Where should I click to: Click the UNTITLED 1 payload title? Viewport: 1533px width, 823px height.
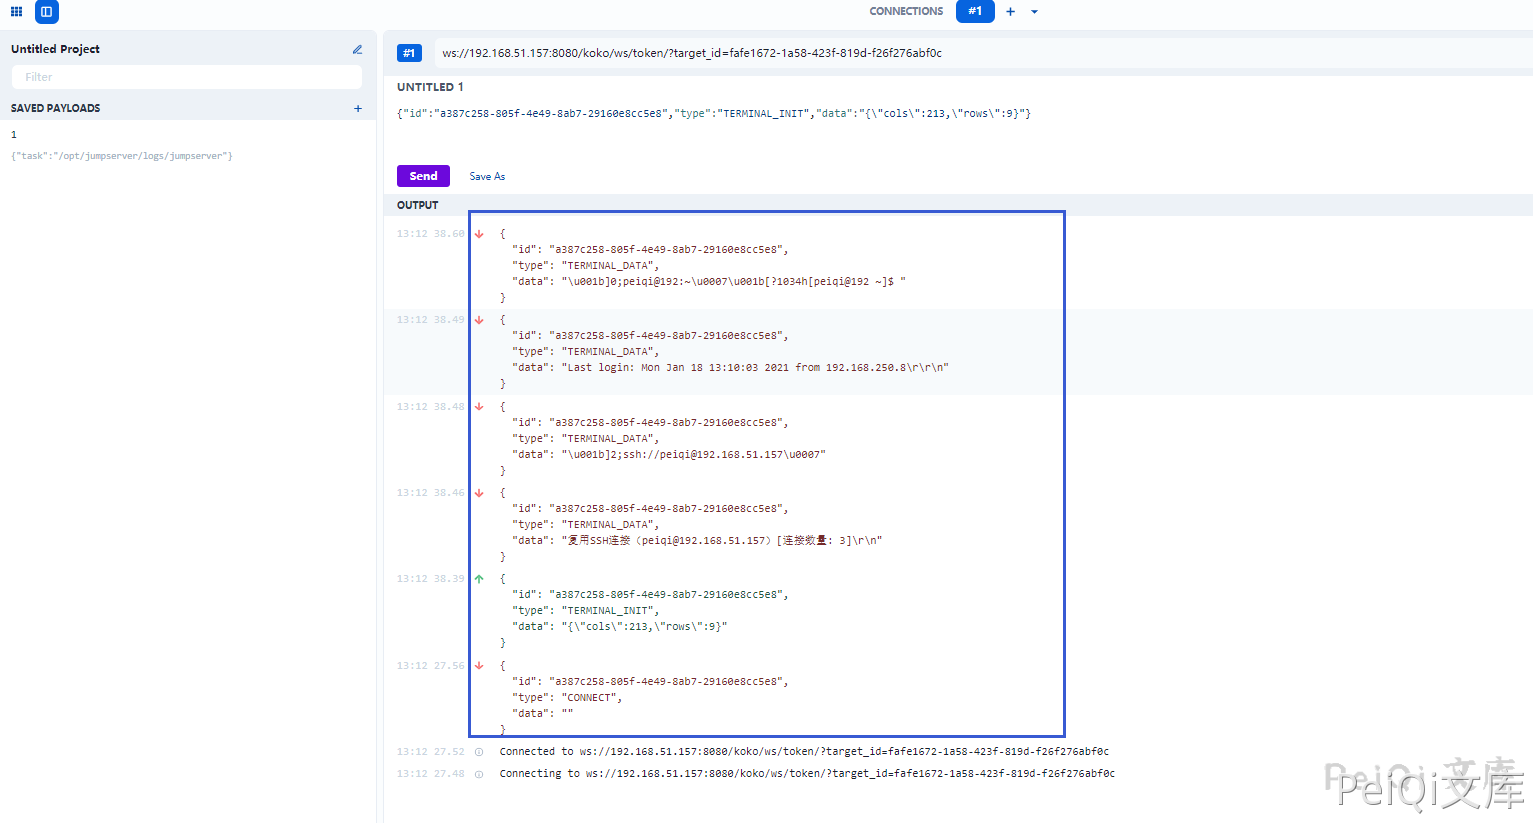430,87
